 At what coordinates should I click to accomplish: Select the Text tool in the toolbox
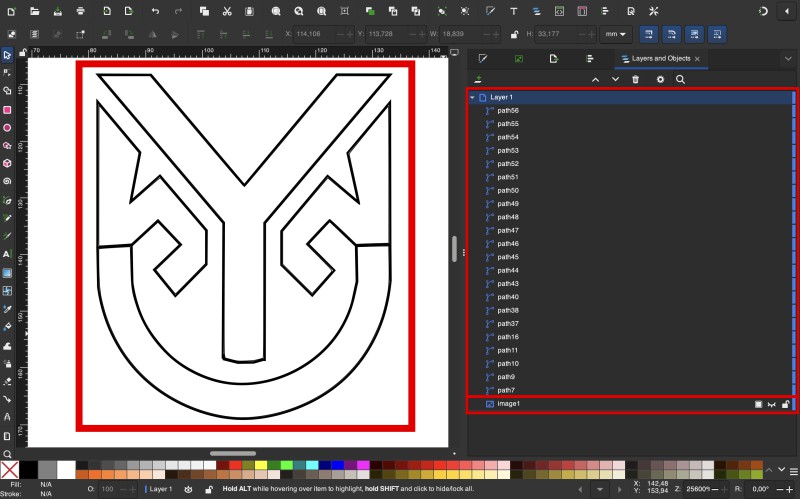(7, 254)
